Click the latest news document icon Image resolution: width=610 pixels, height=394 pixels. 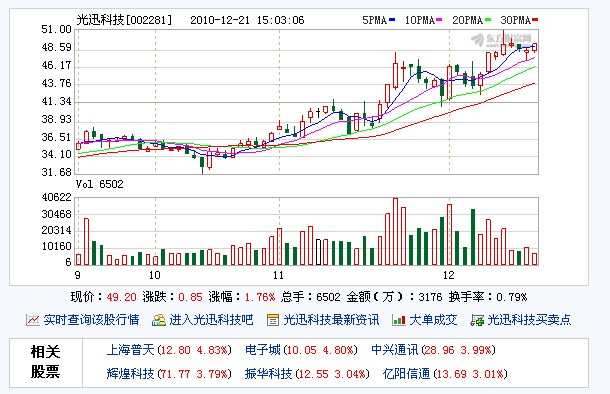(273, 320)
